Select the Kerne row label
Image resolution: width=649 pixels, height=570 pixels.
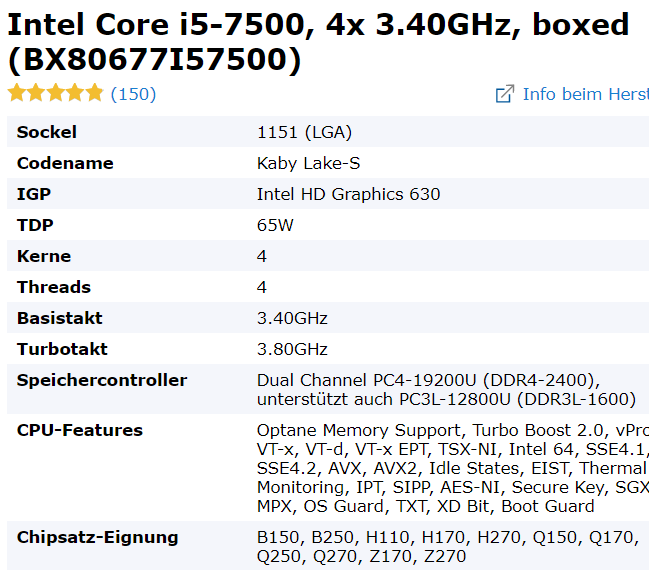(44, 256)
